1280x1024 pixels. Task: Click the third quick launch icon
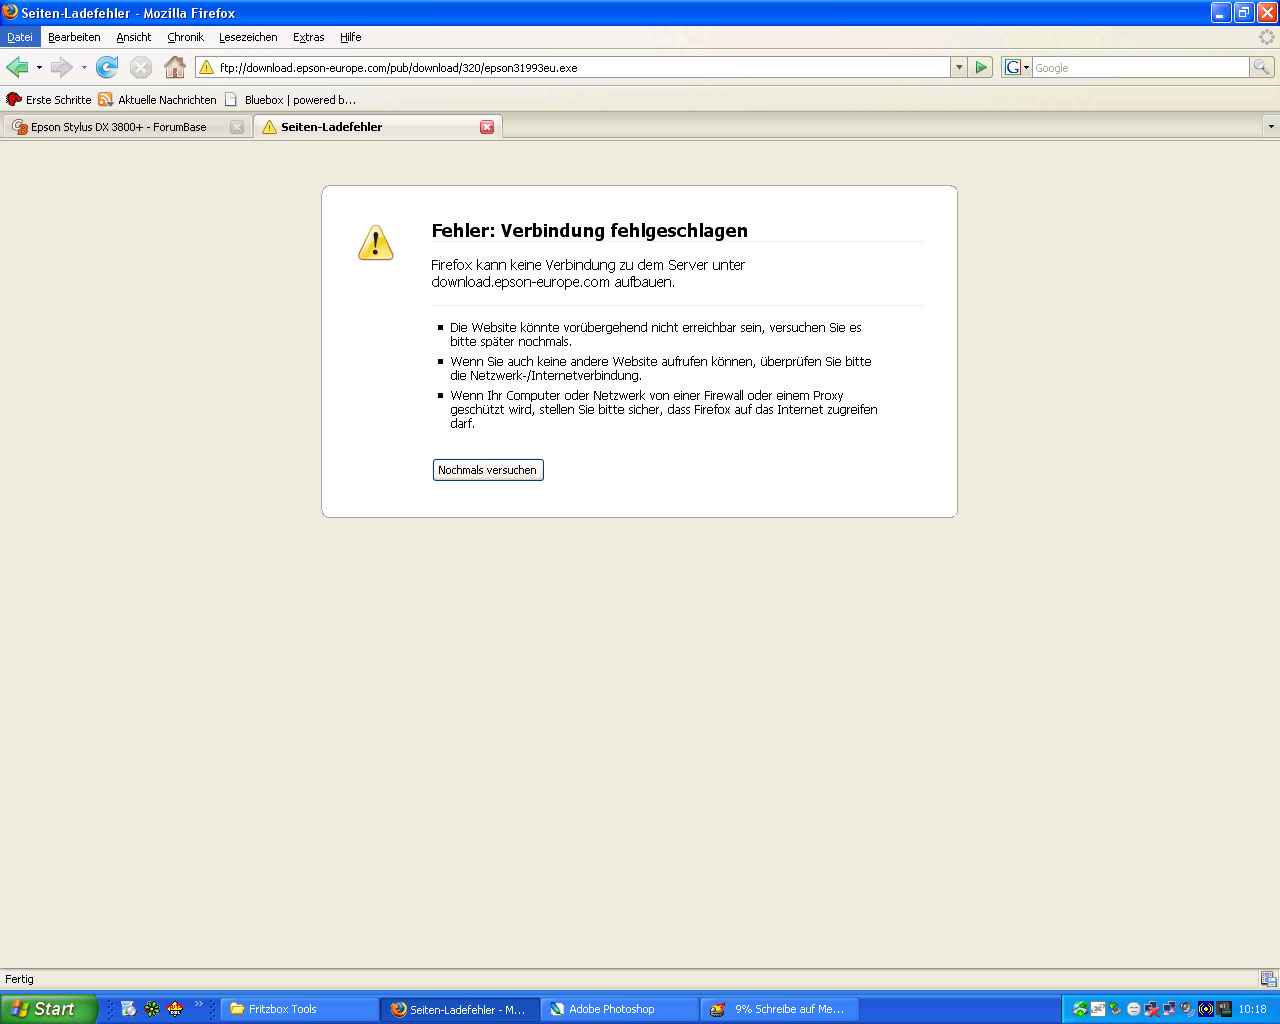click(175, 1009)
